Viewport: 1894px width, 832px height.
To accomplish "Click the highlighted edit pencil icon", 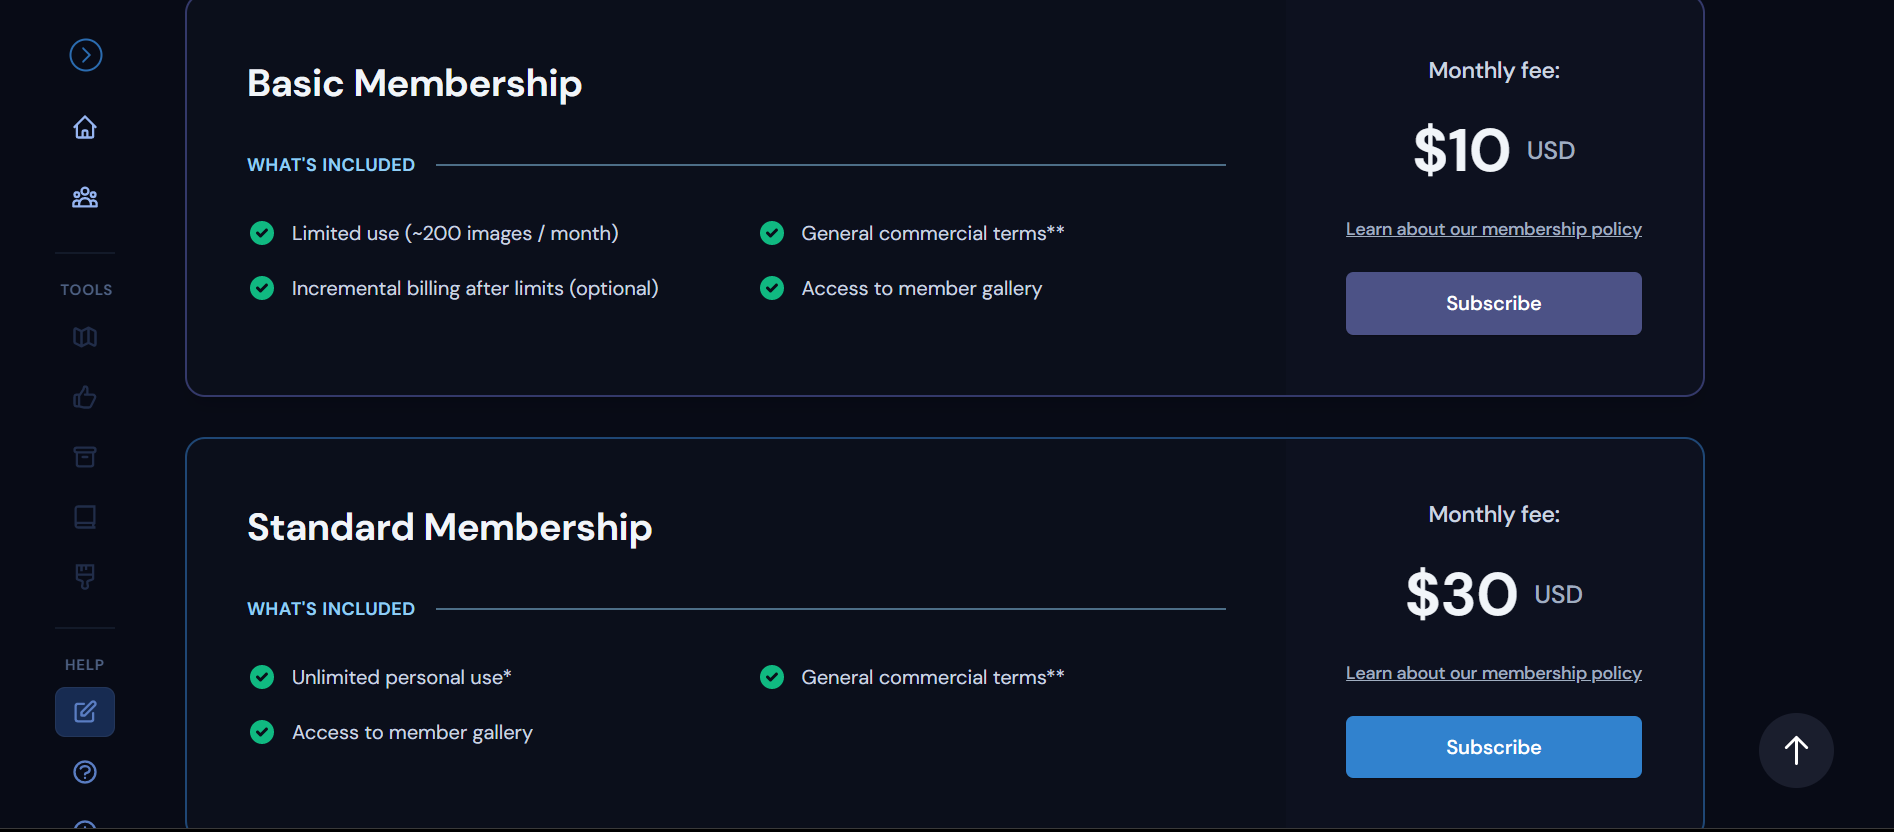I will 85,712.
